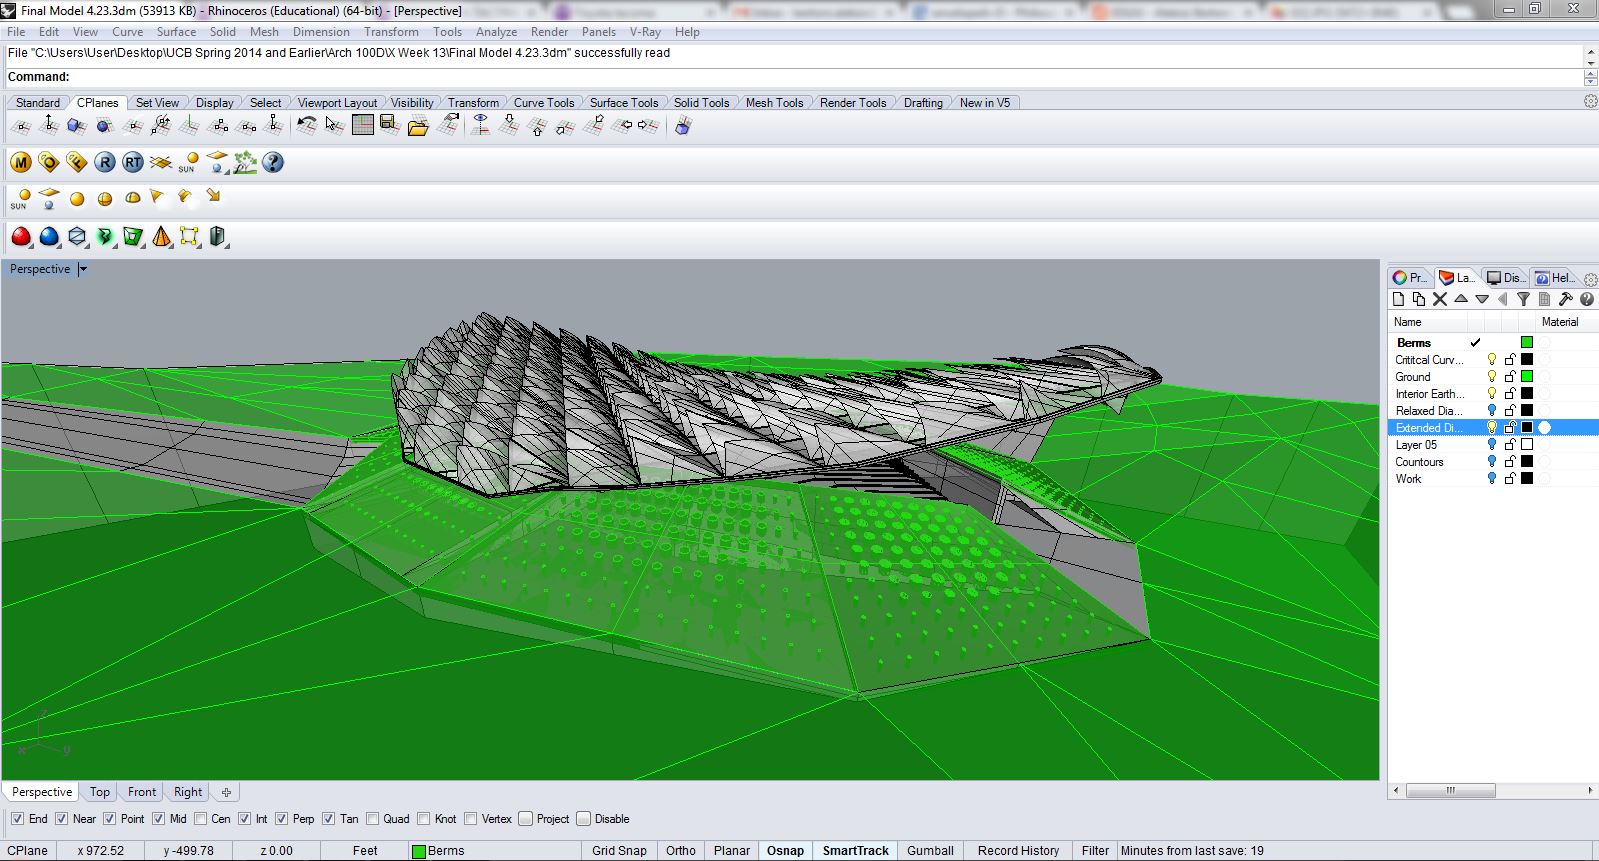Click the tree landscape environment icon
This screenshot has height=861, width=1599.
click(x=244, y=162)
